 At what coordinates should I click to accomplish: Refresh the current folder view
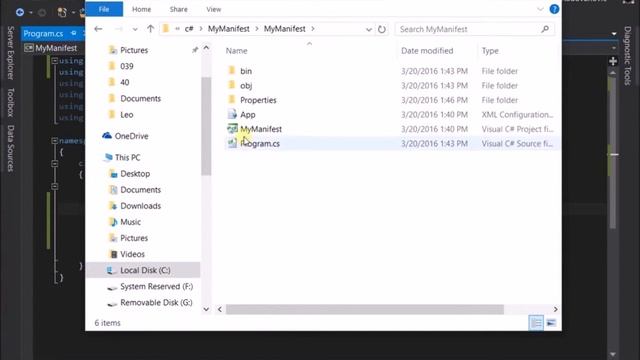click(382, 29)
